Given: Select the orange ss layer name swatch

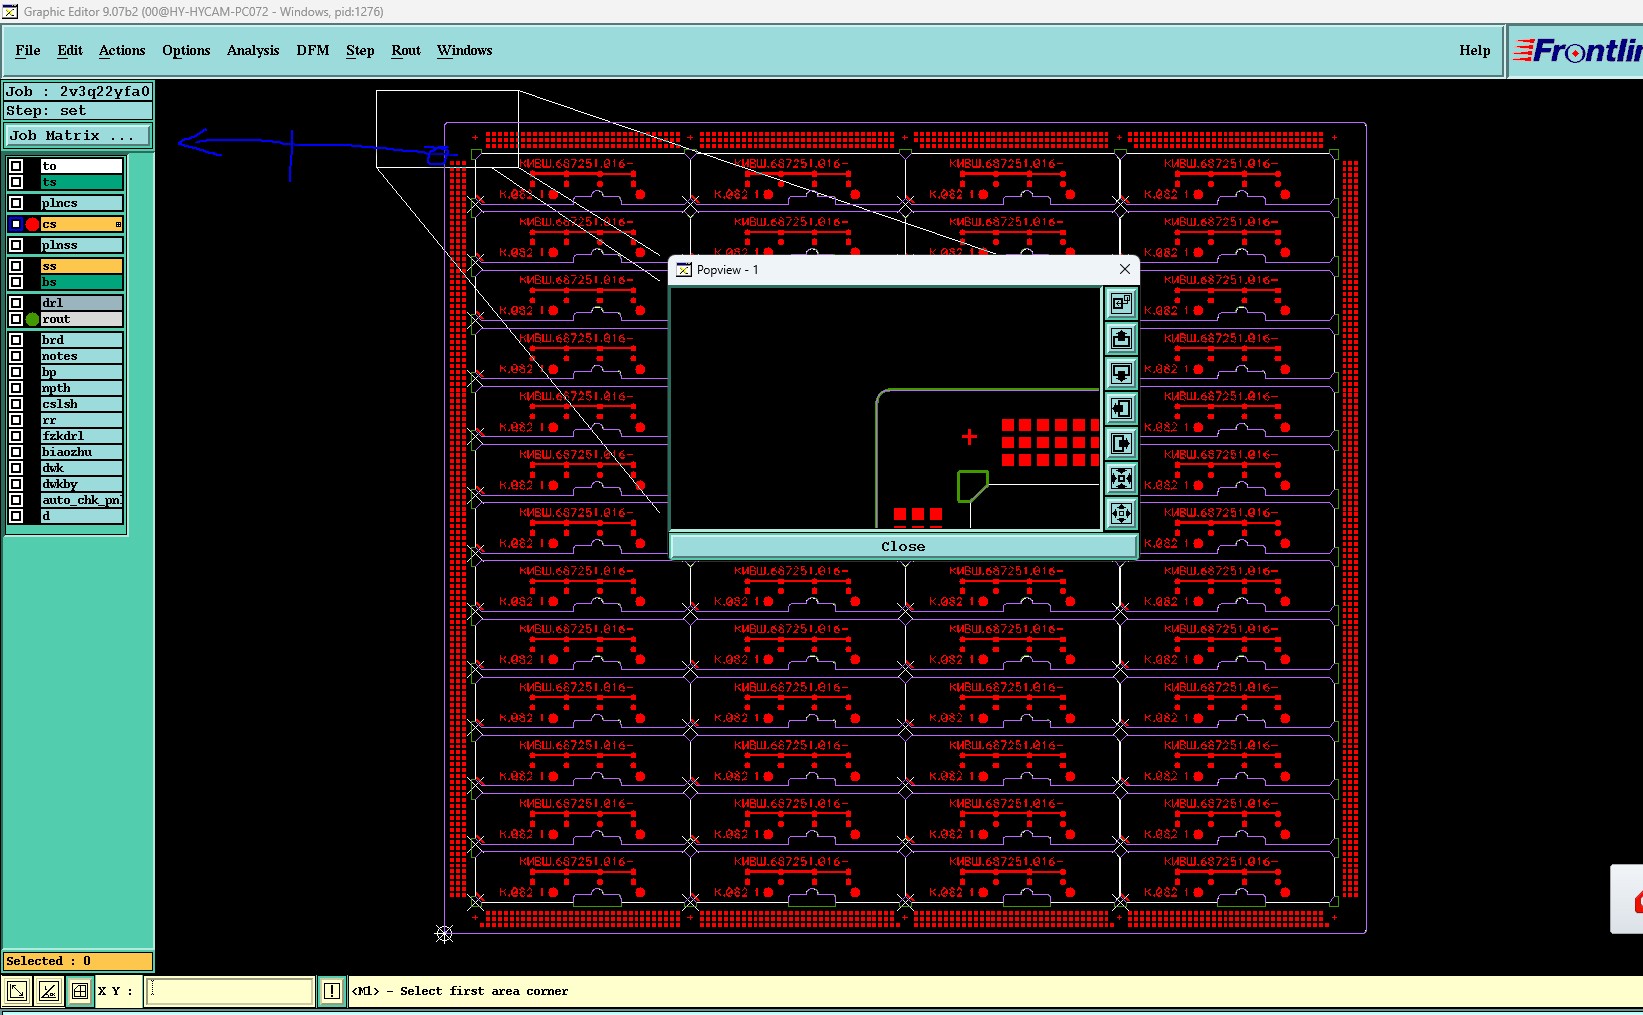Looking at the screenshot, I should pos(82,266).
